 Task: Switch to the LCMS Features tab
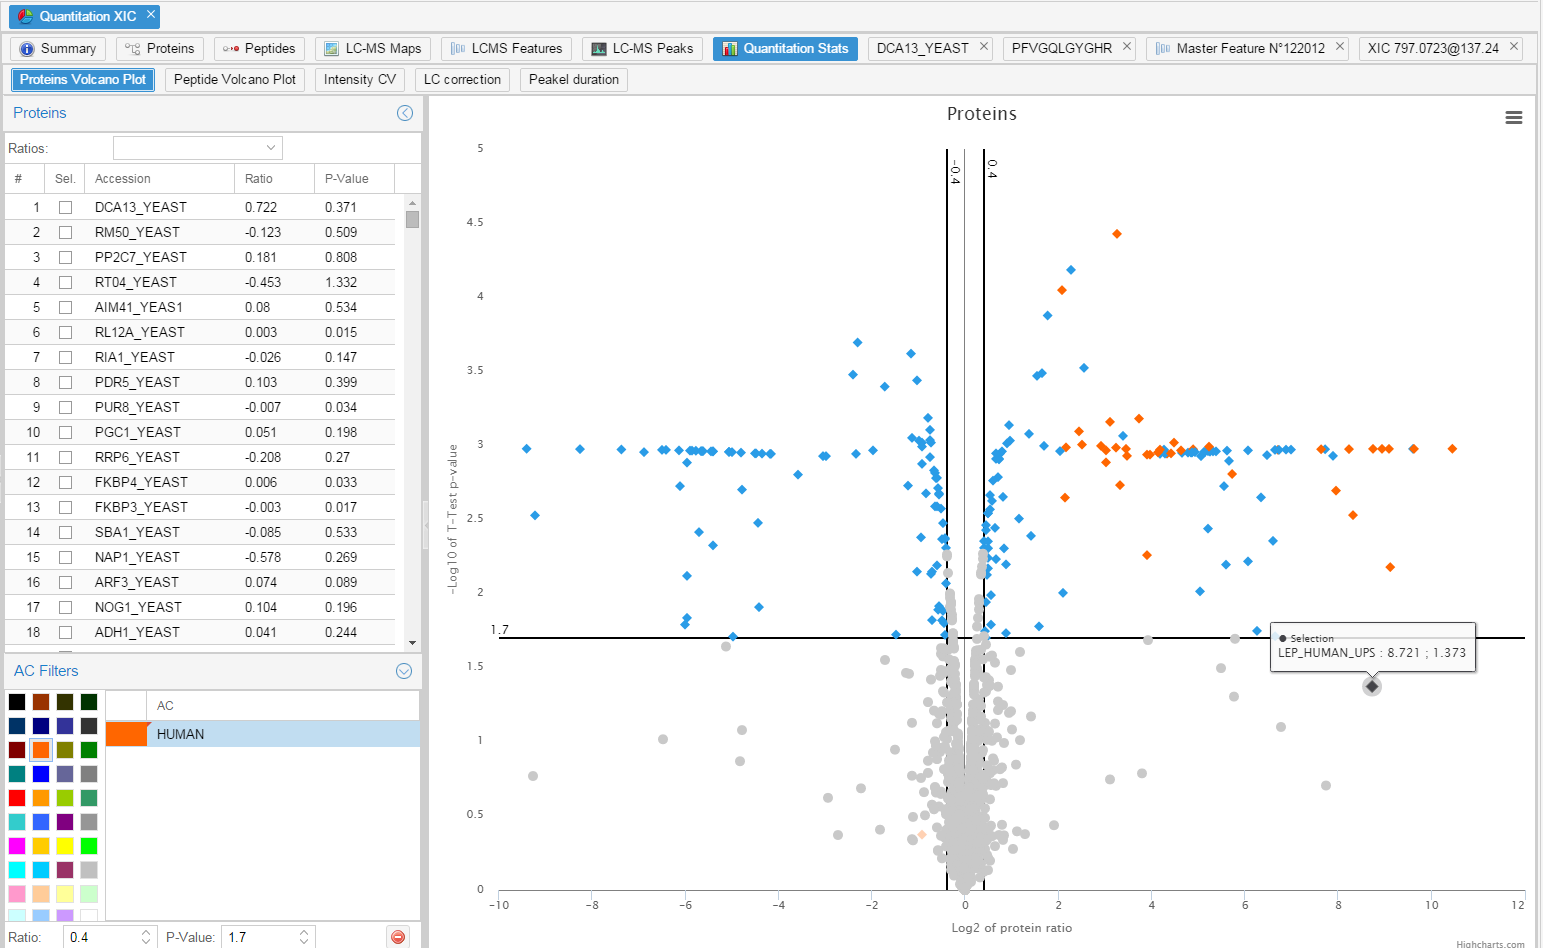click(x=507, y=48)
